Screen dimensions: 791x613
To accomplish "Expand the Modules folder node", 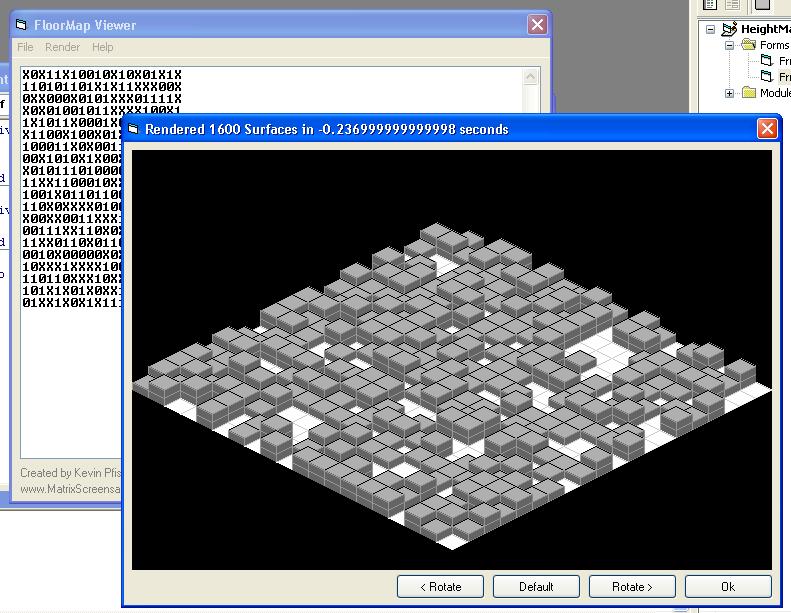I will (729, 93).
